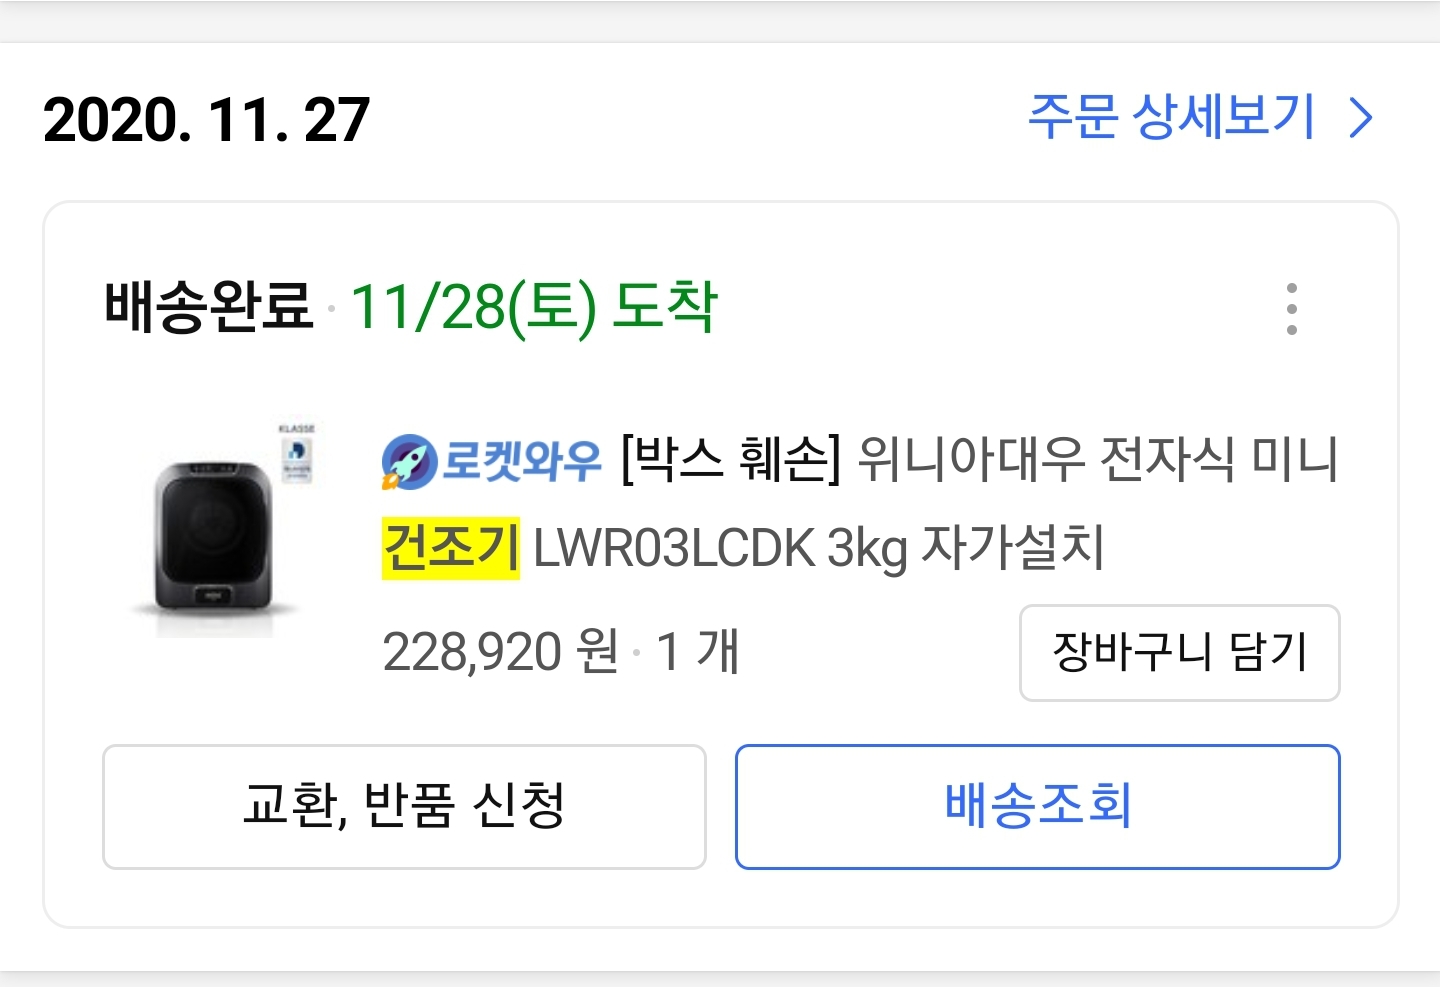Tap the 로켓와우 label text
The image size is (1440, 987).
521,461
